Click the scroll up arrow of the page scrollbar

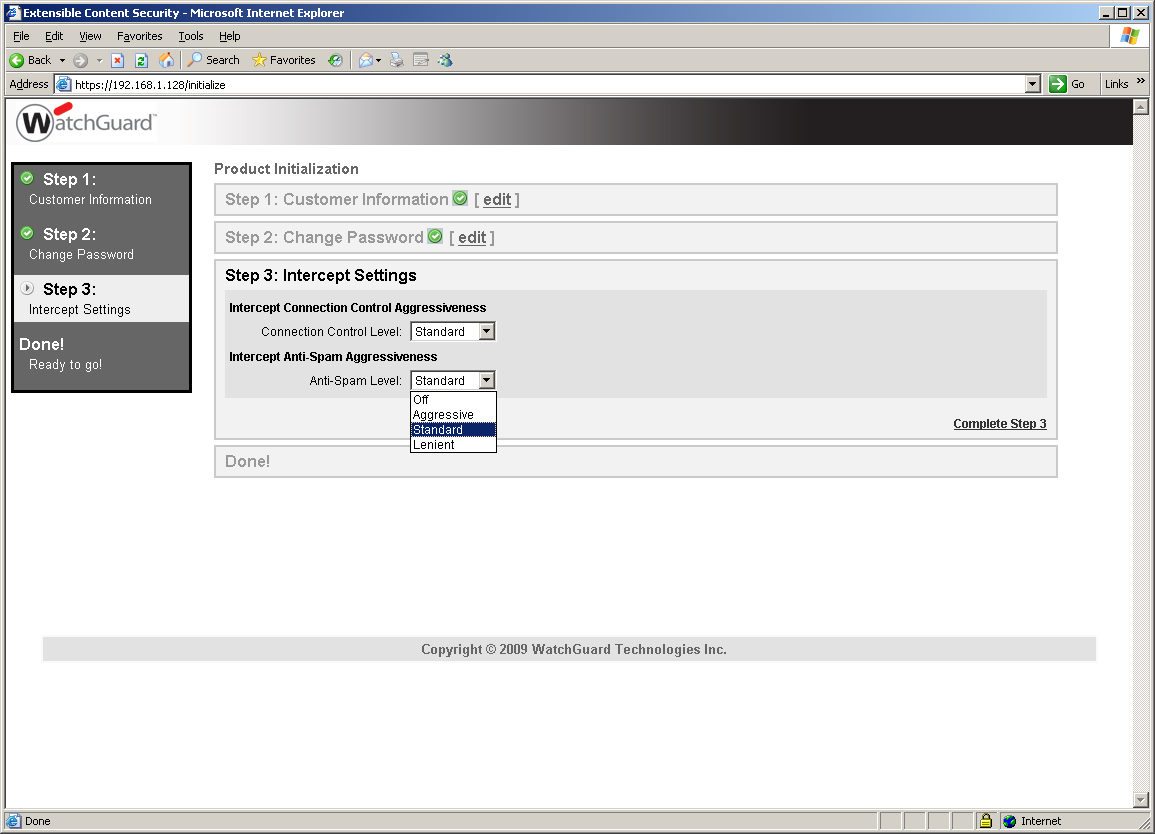[1140, 107]
